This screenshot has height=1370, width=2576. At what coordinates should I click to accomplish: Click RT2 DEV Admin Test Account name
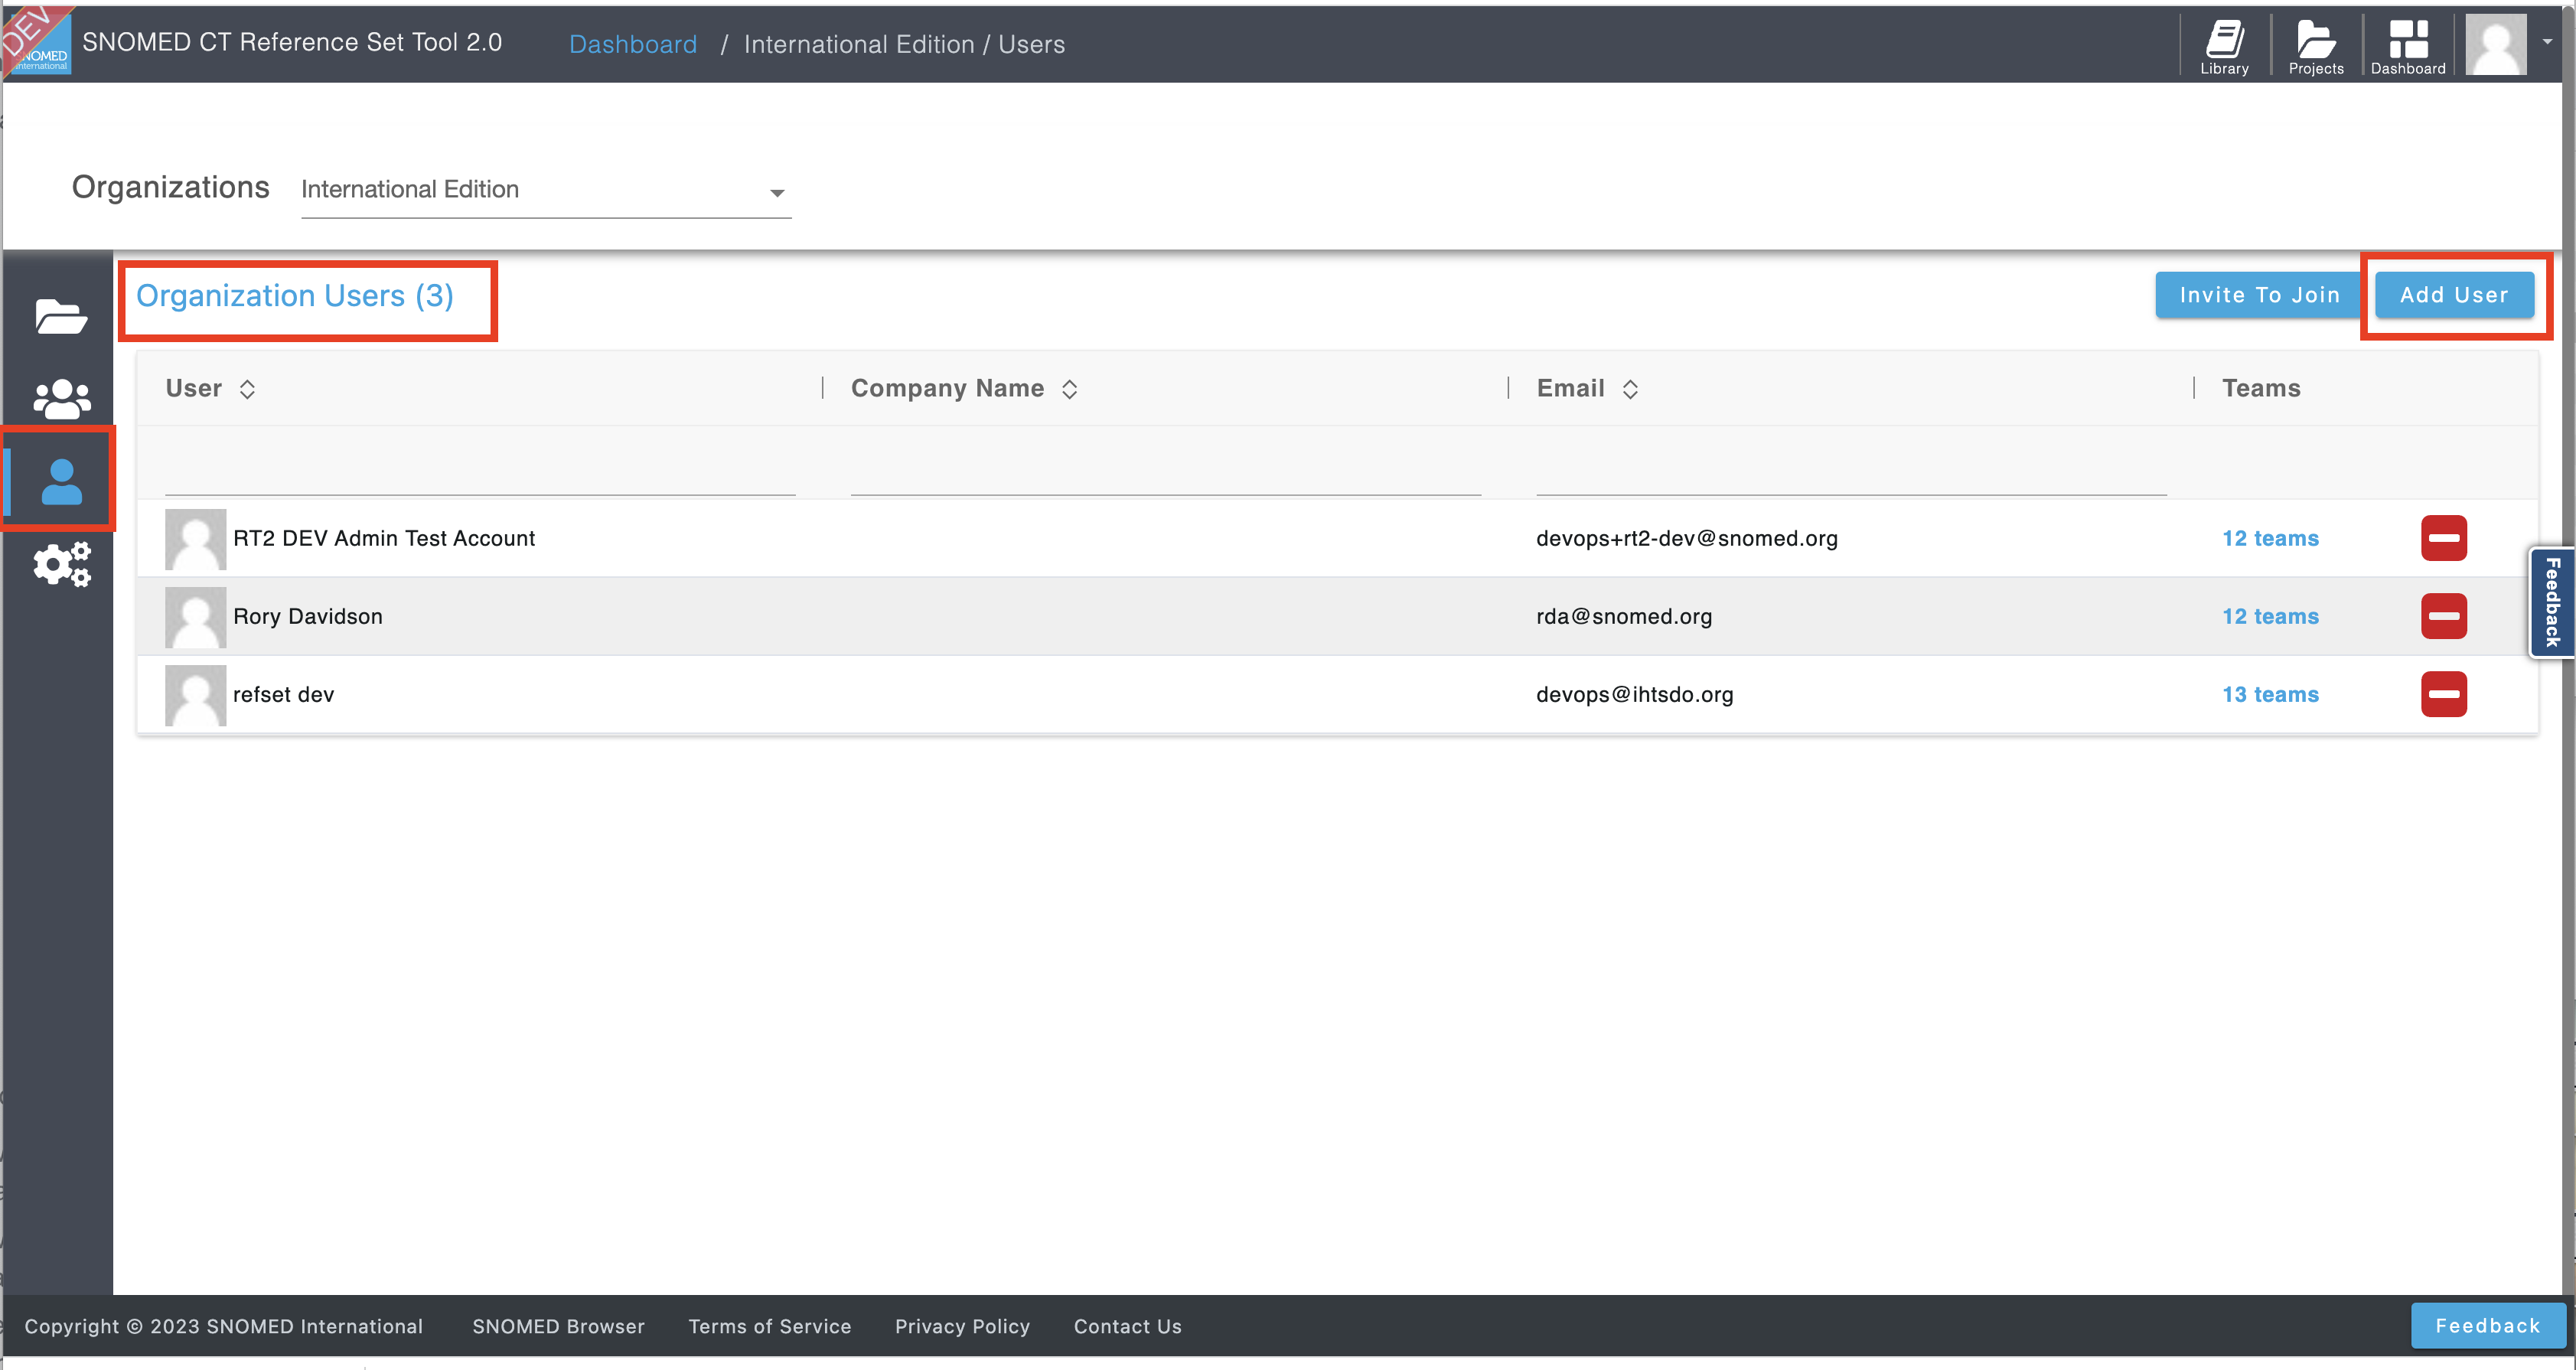384,538
